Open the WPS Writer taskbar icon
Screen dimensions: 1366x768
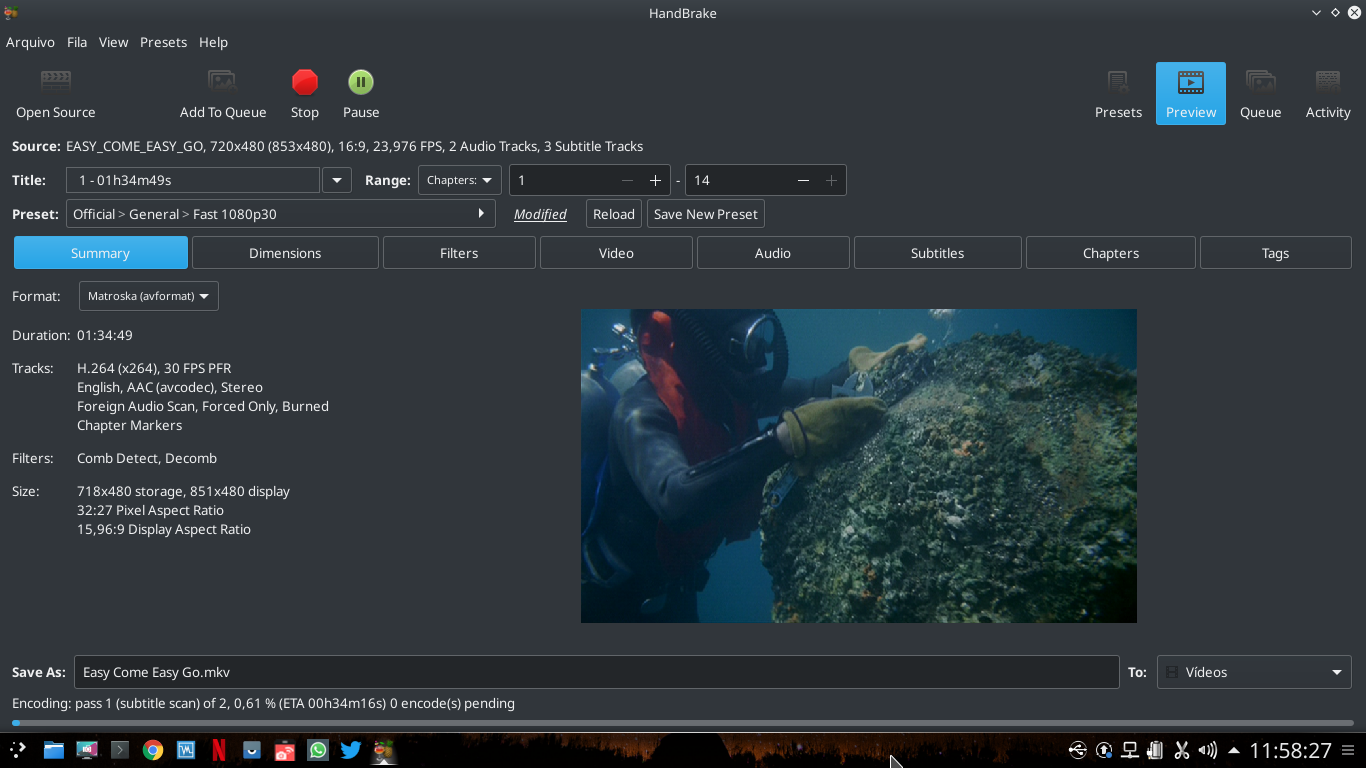pyautogui.click(x=186, y=750)
